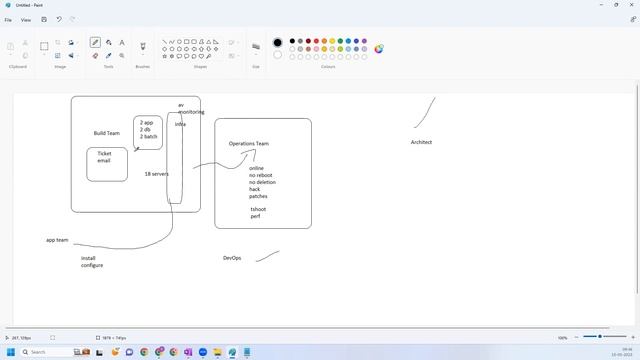This screenshot has height=360, width=640.
Task: Select Colour 1 black foreground circle
Action: (x=278, y=42)
